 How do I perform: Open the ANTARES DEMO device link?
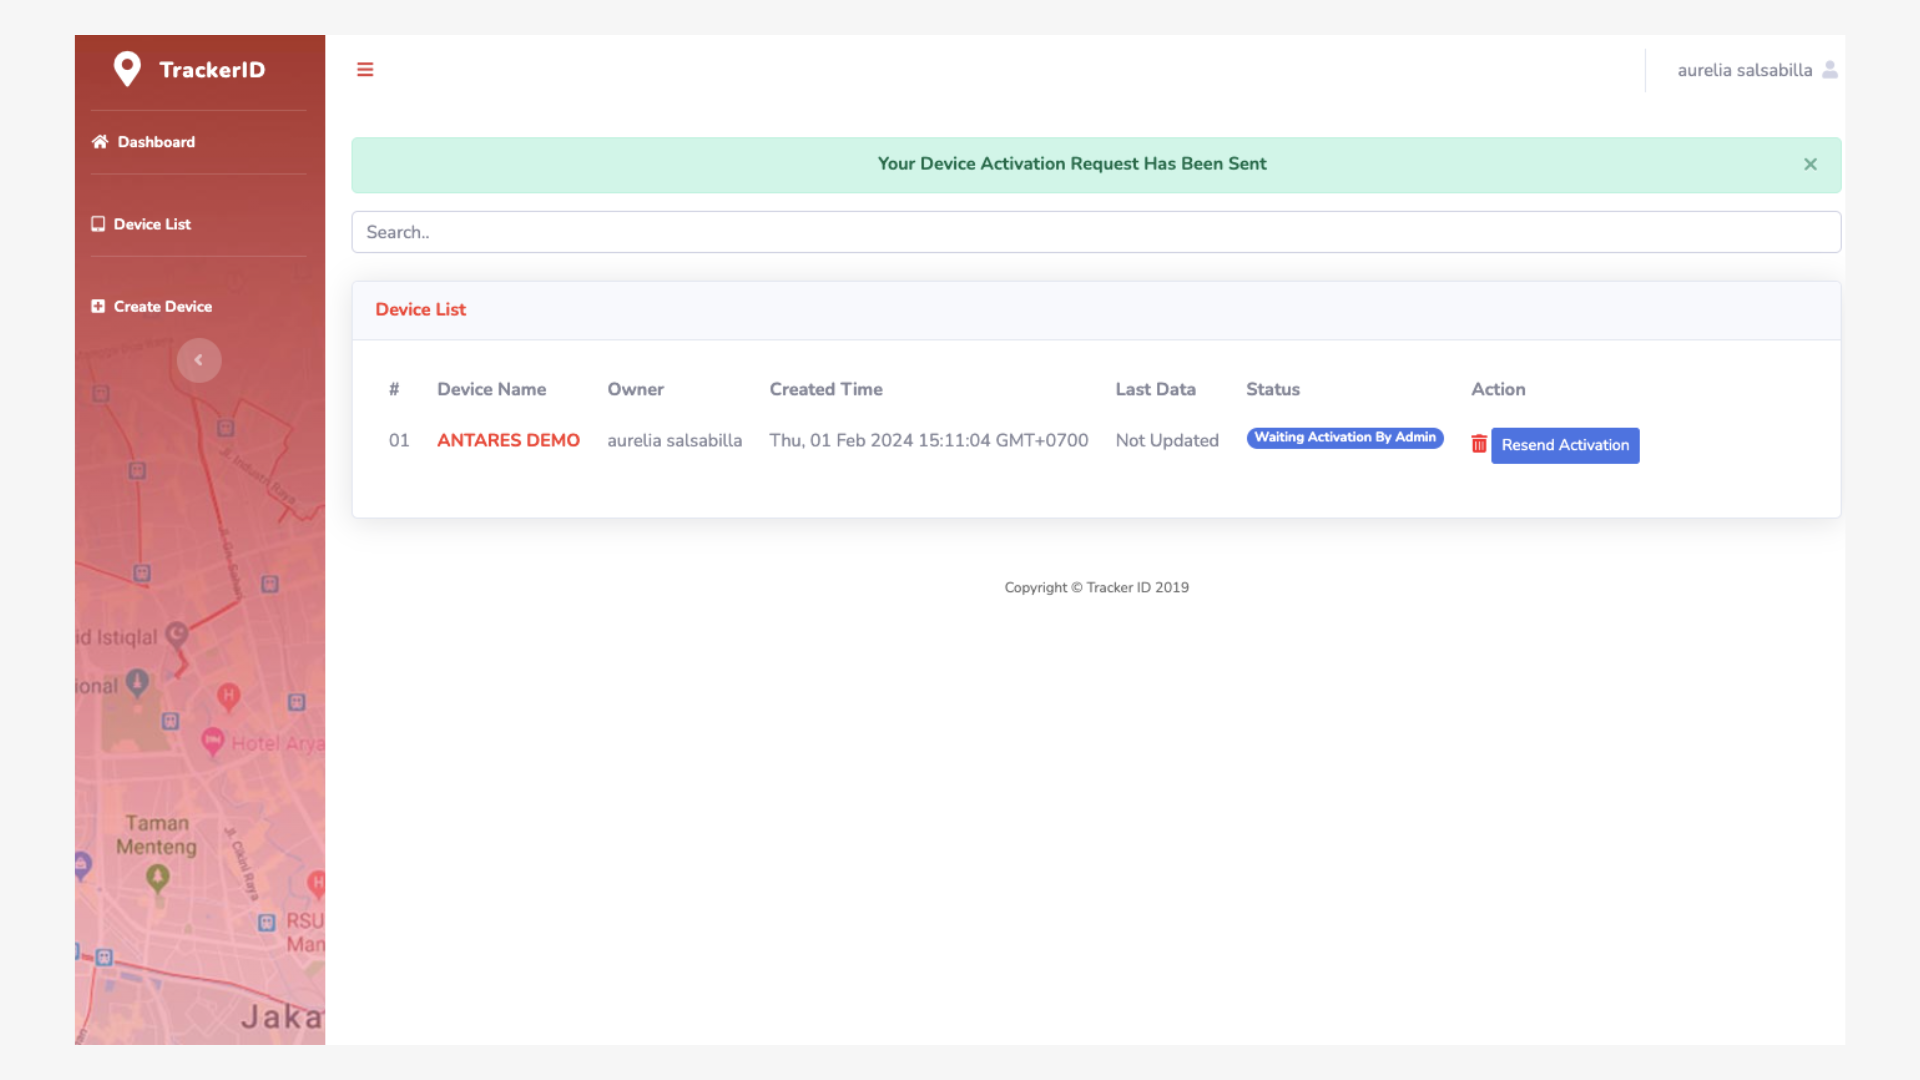coord(508,440)
